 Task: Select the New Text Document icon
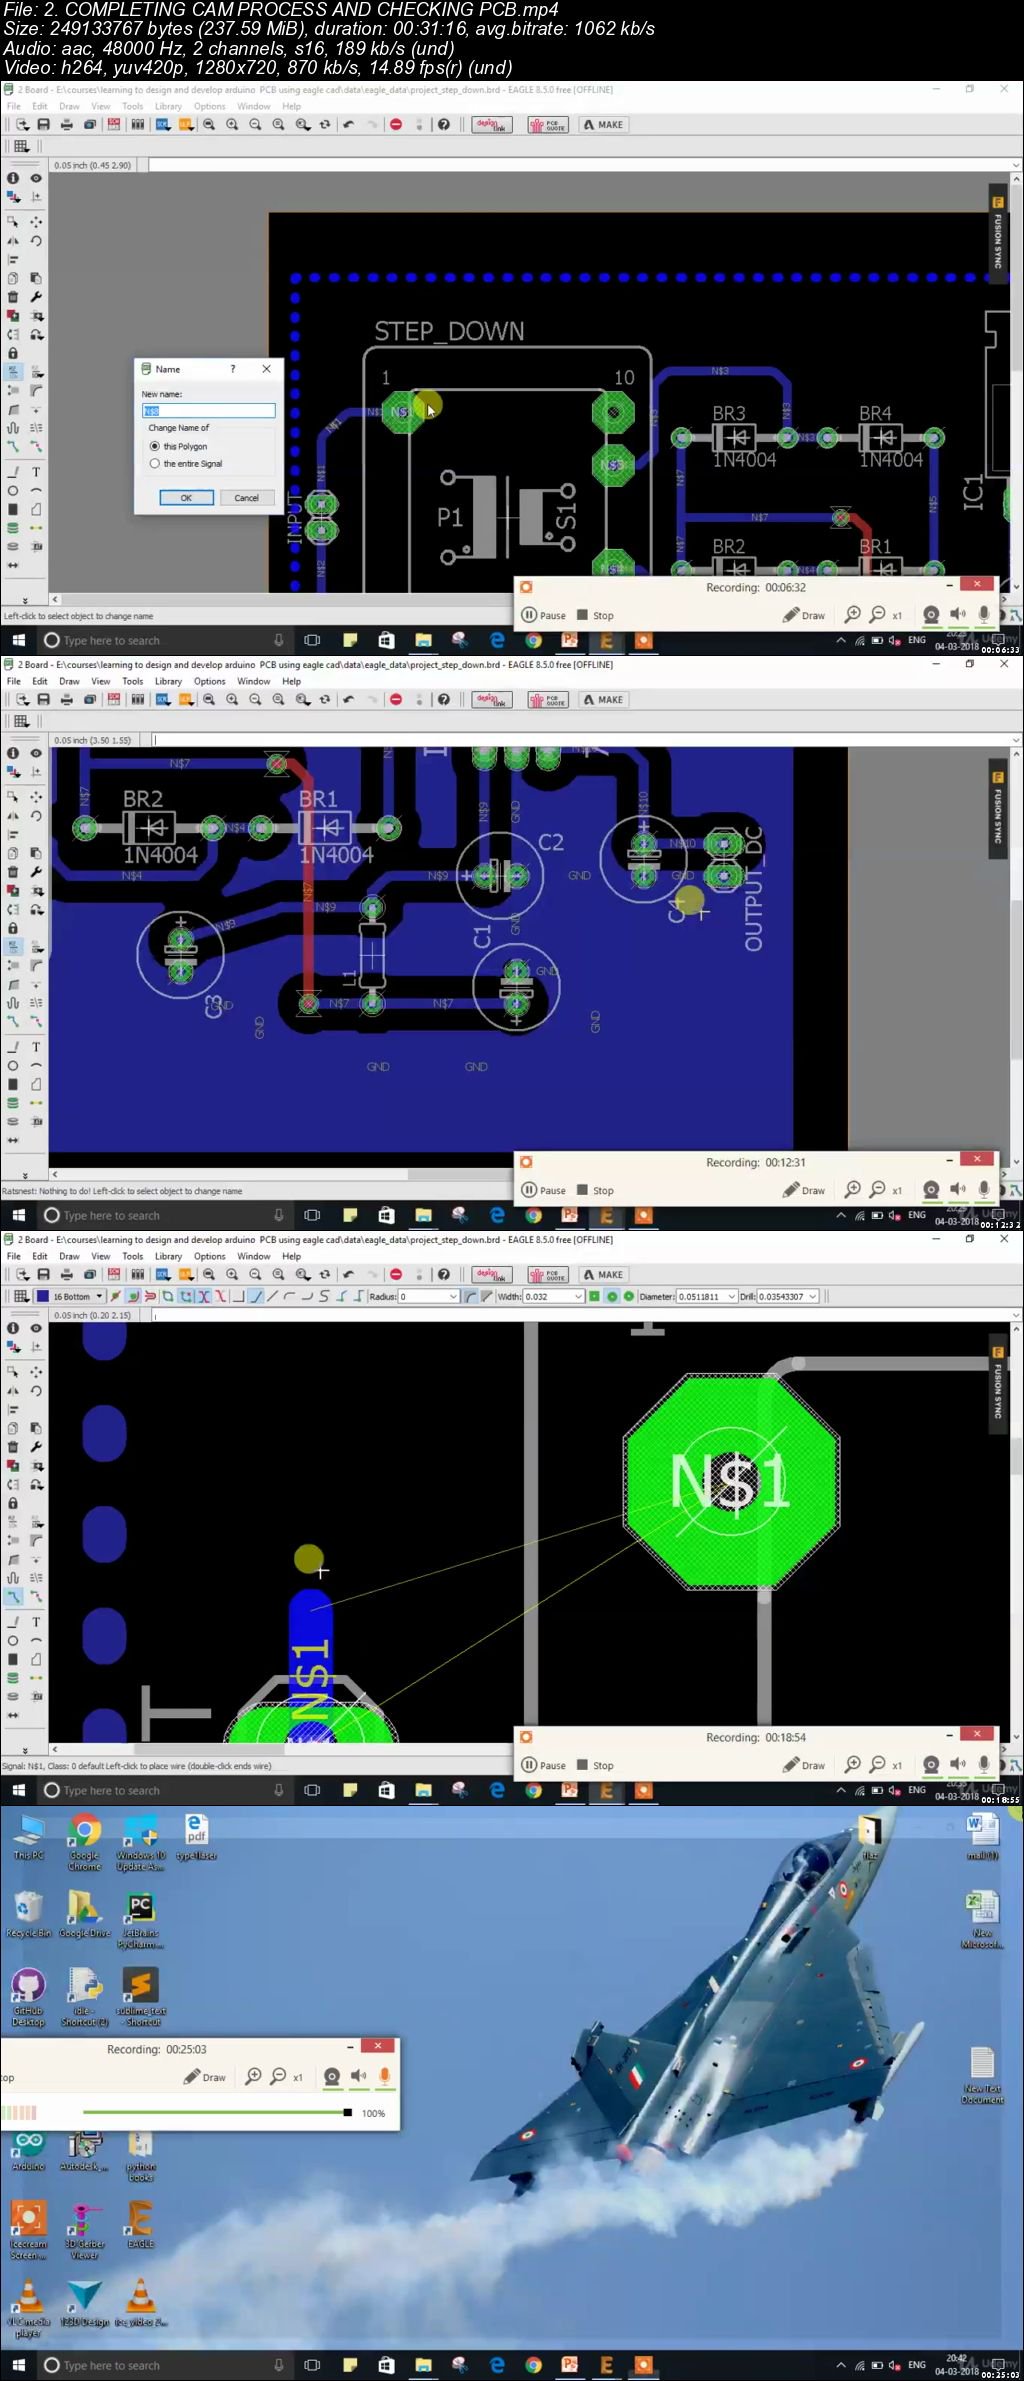pyautogui.click(x=982, y=2076)
